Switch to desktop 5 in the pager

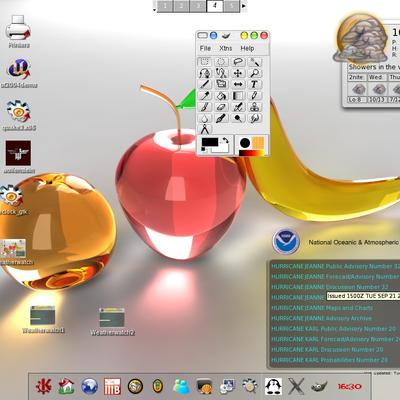point(231,6)
